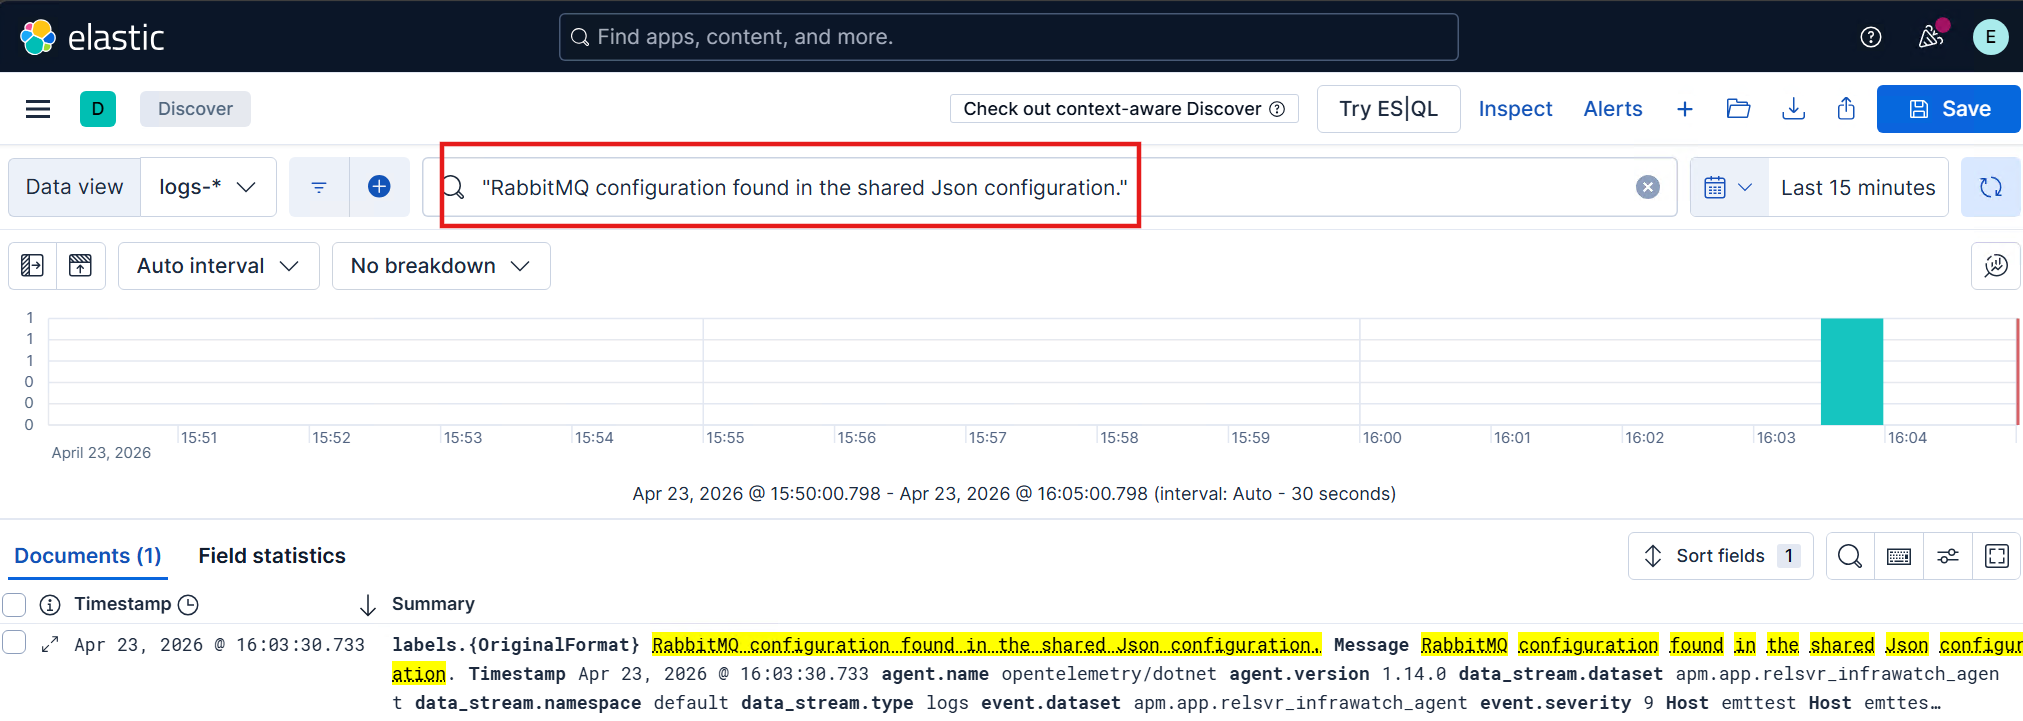Open saved session folder icon

[x=1739, y=109]
